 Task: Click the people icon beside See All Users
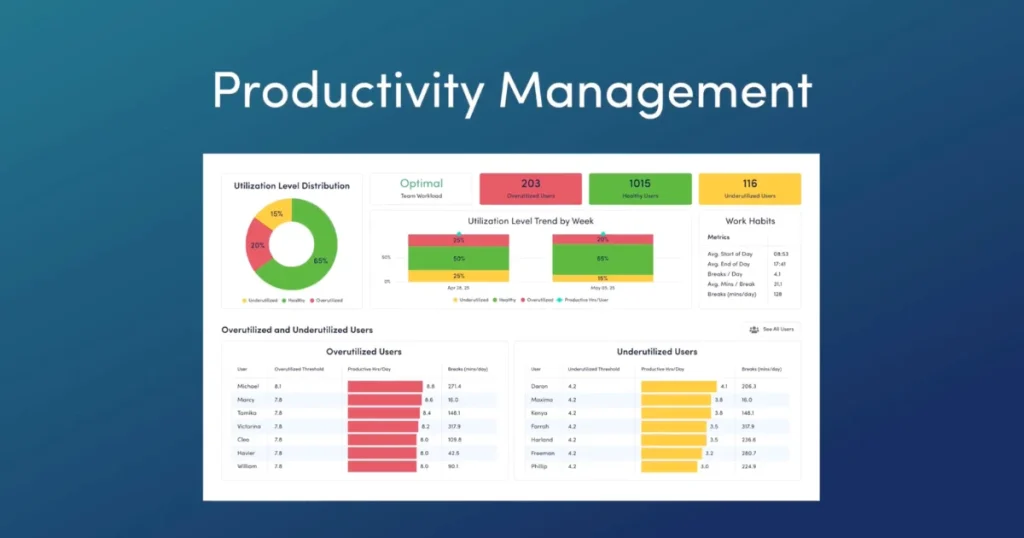click(754, 330)
